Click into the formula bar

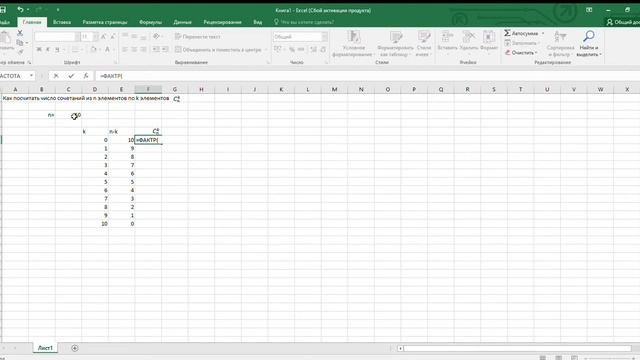(367, 76)
